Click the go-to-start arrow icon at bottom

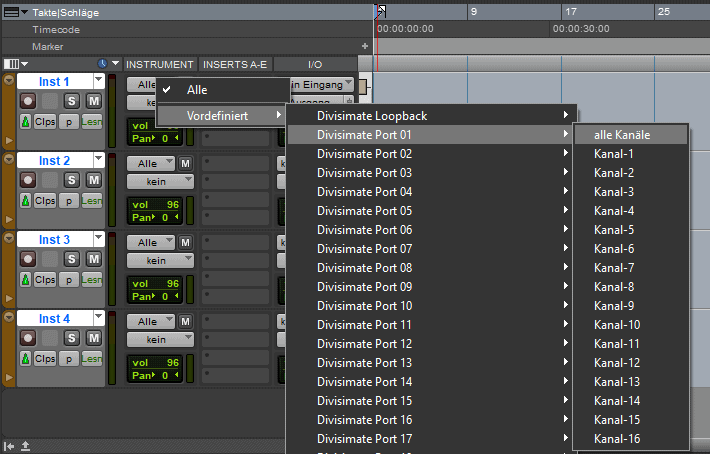click(x=9, y=446)
